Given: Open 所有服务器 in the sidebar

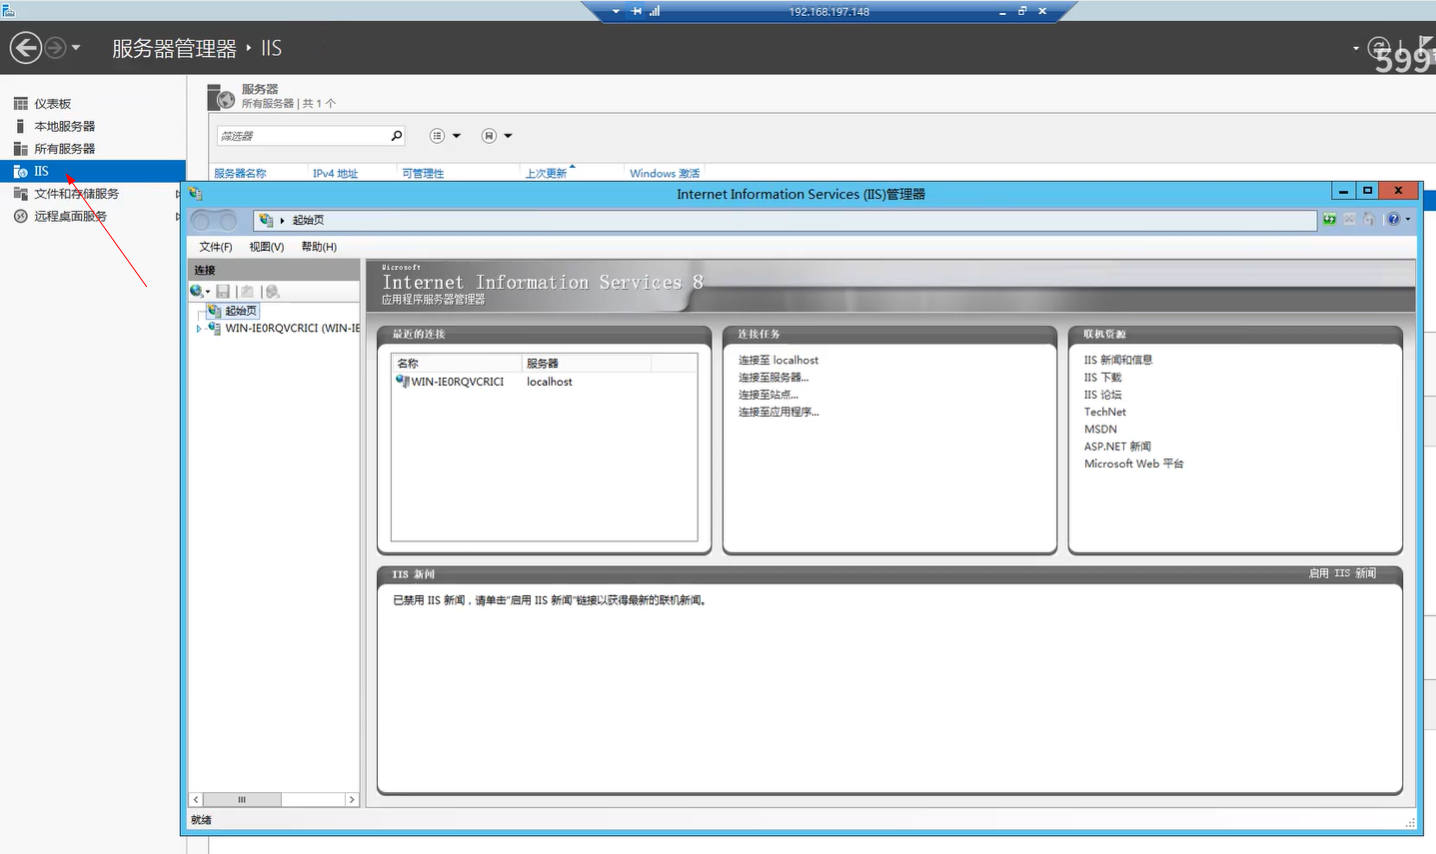Looking at the screenshot, I should 64,149.
